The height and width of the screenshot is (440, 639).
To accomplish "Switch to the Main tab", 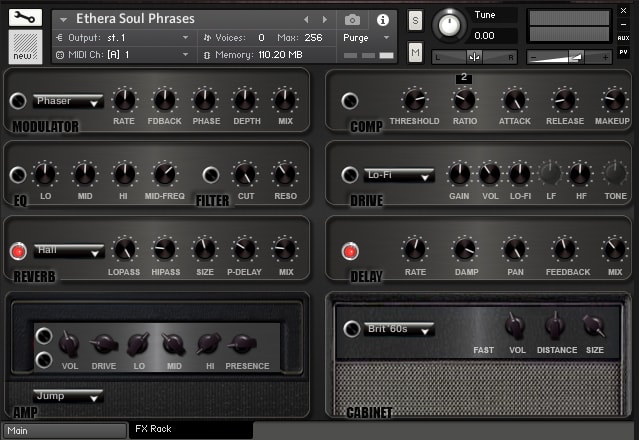I will click(64, 431).
